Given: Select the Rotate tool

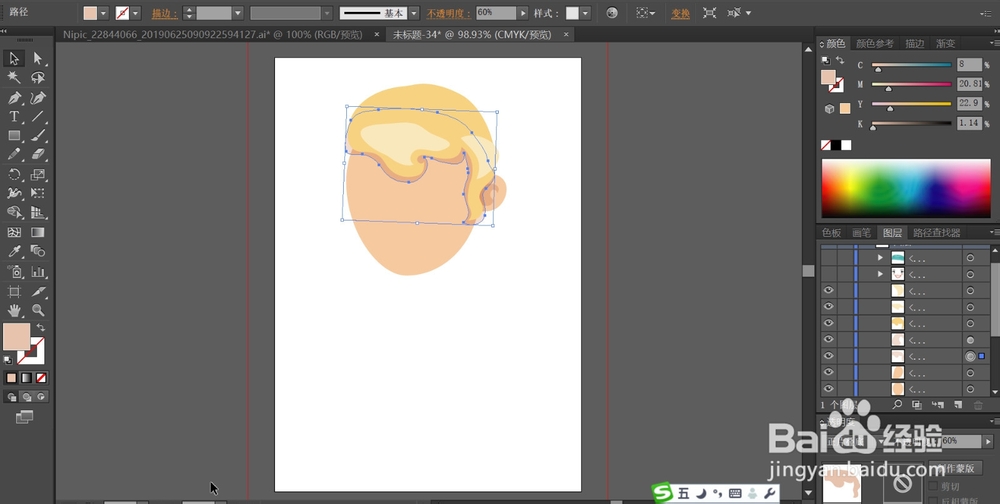Looking at the screenshot, I should pyautogui.click(x=14, y=174).
